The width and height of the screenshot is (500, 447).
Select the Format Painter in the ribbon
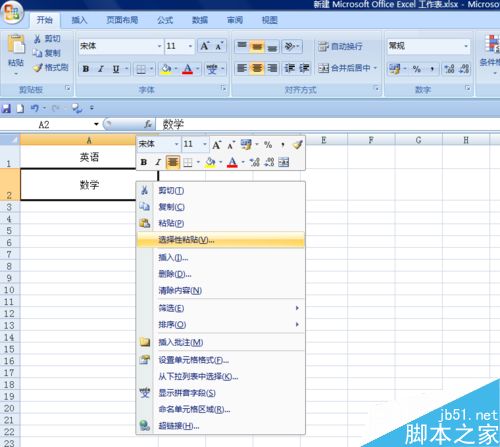[51, 68]
